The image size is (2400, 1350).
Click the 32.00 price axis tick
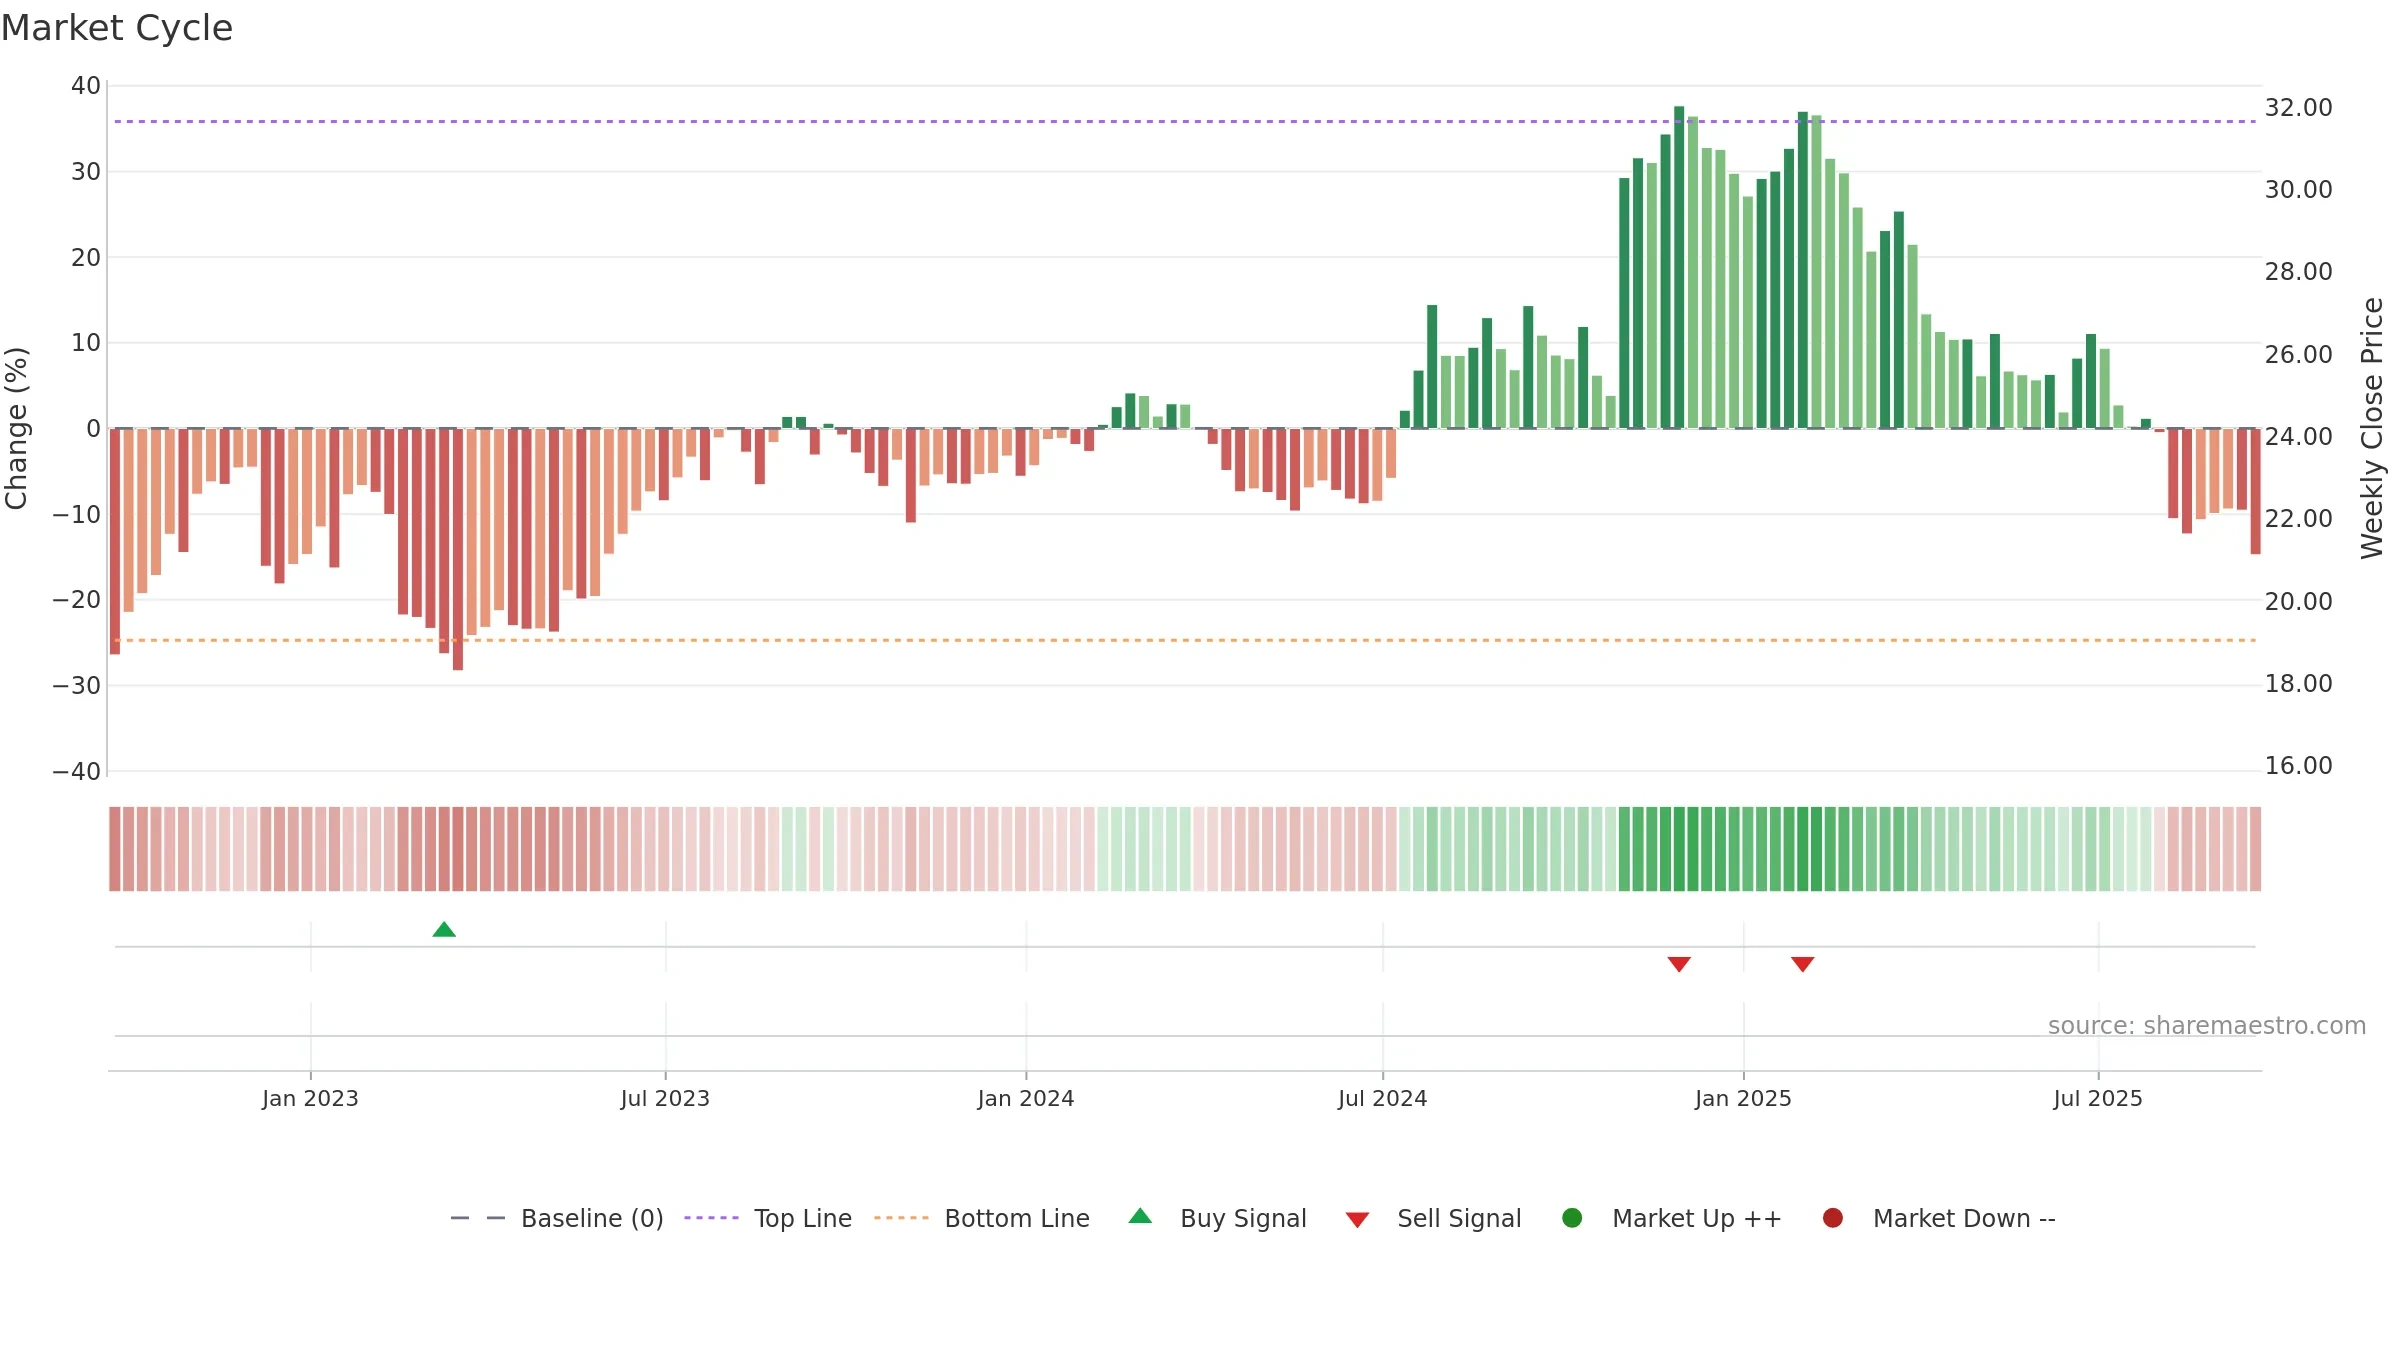coord(2298,107)
